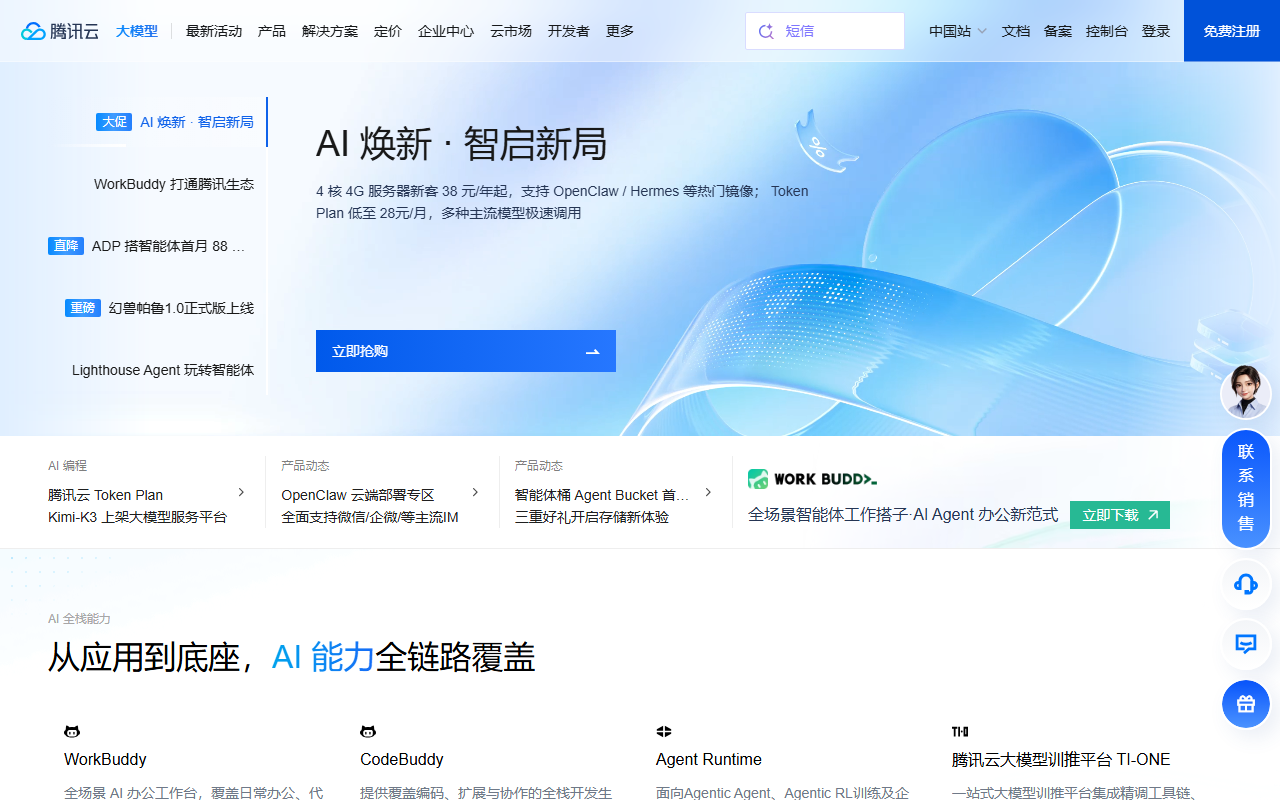Click the WorkBuddy logo banner

[x=812, y=479]
